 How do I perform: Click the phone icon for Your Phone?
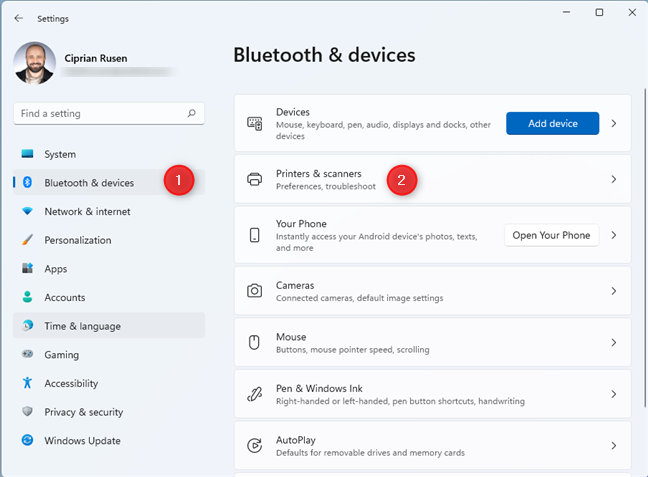255,235
